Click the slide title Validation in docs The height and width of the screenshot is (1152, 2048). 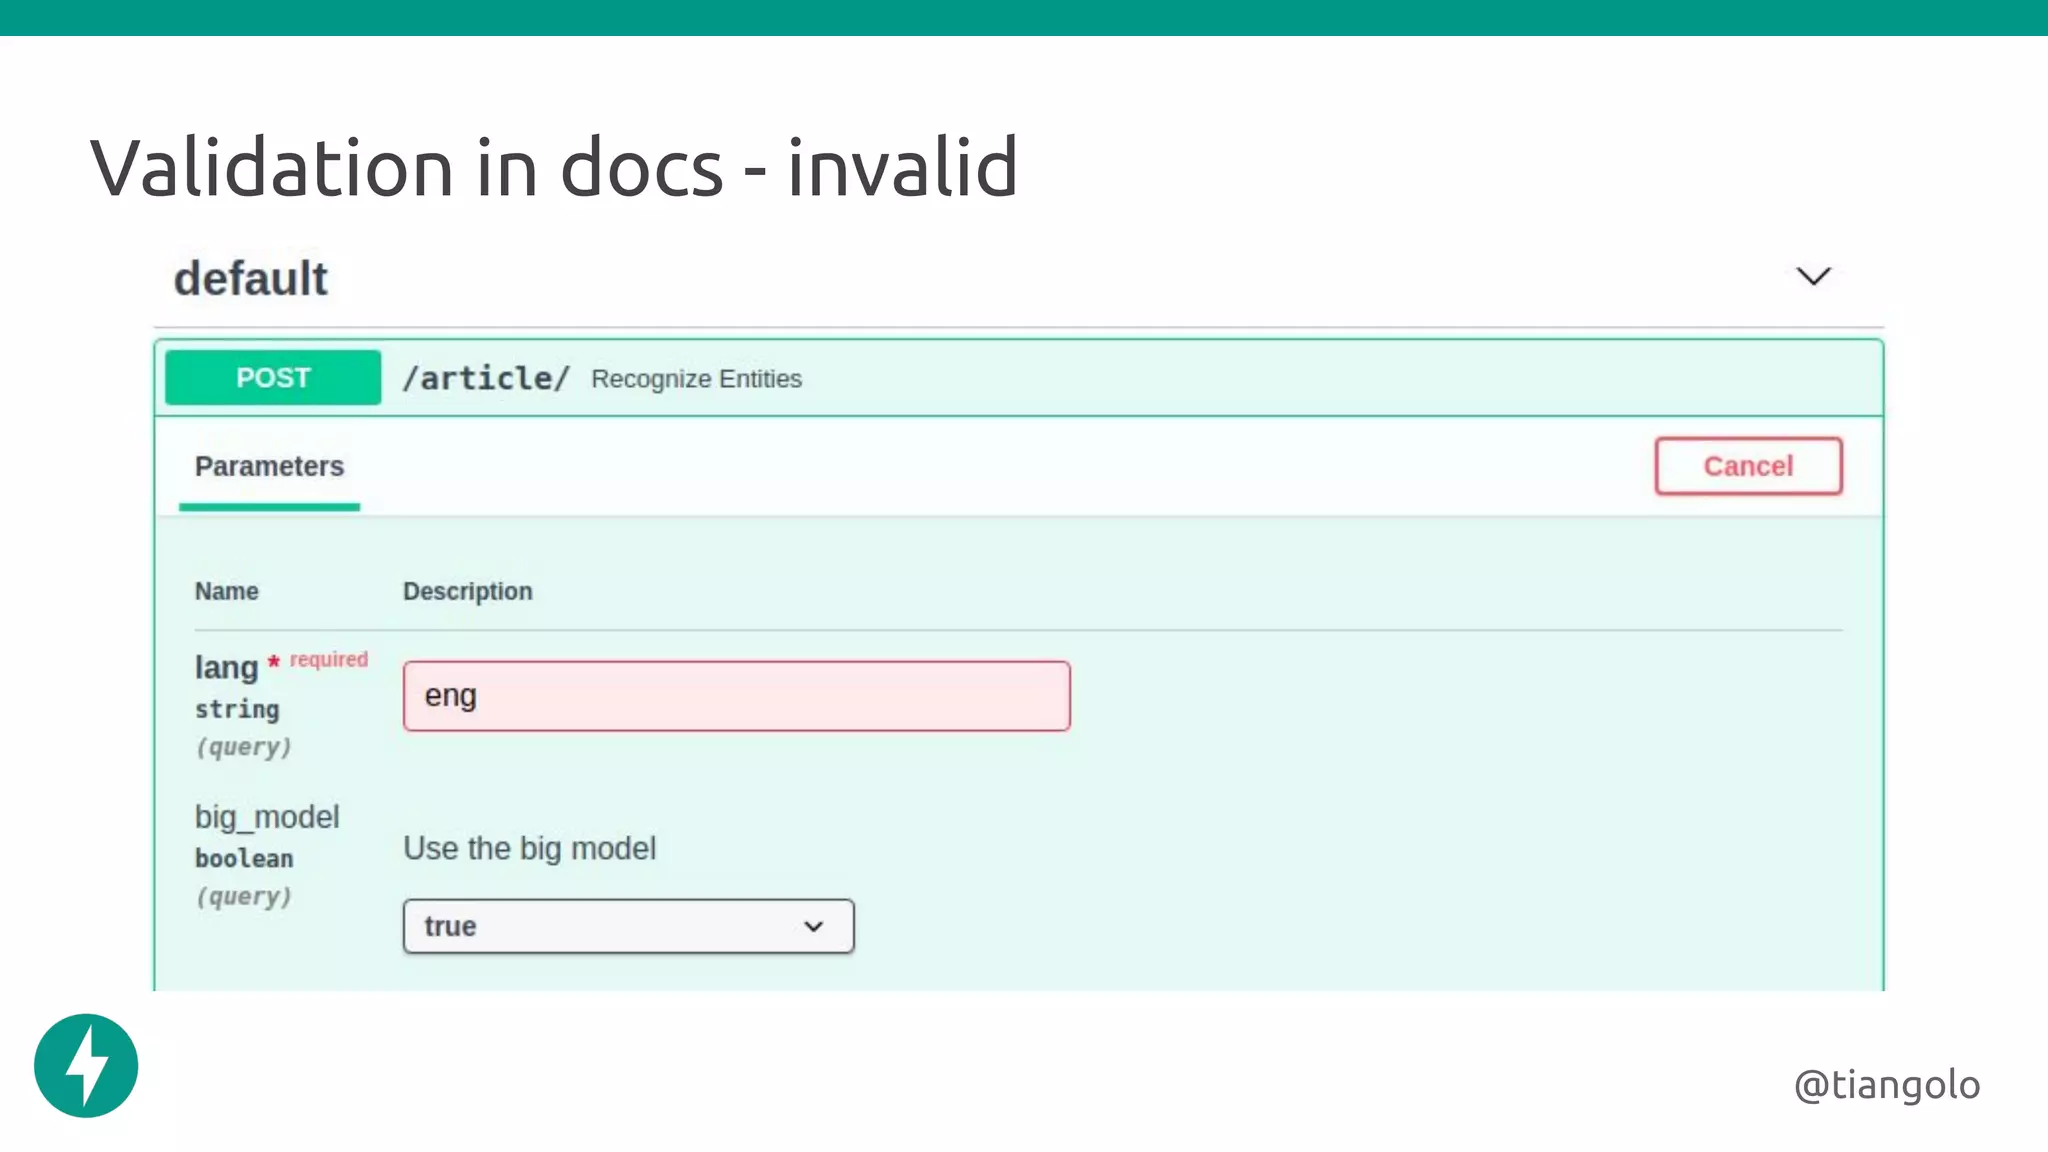pos(553,167)
